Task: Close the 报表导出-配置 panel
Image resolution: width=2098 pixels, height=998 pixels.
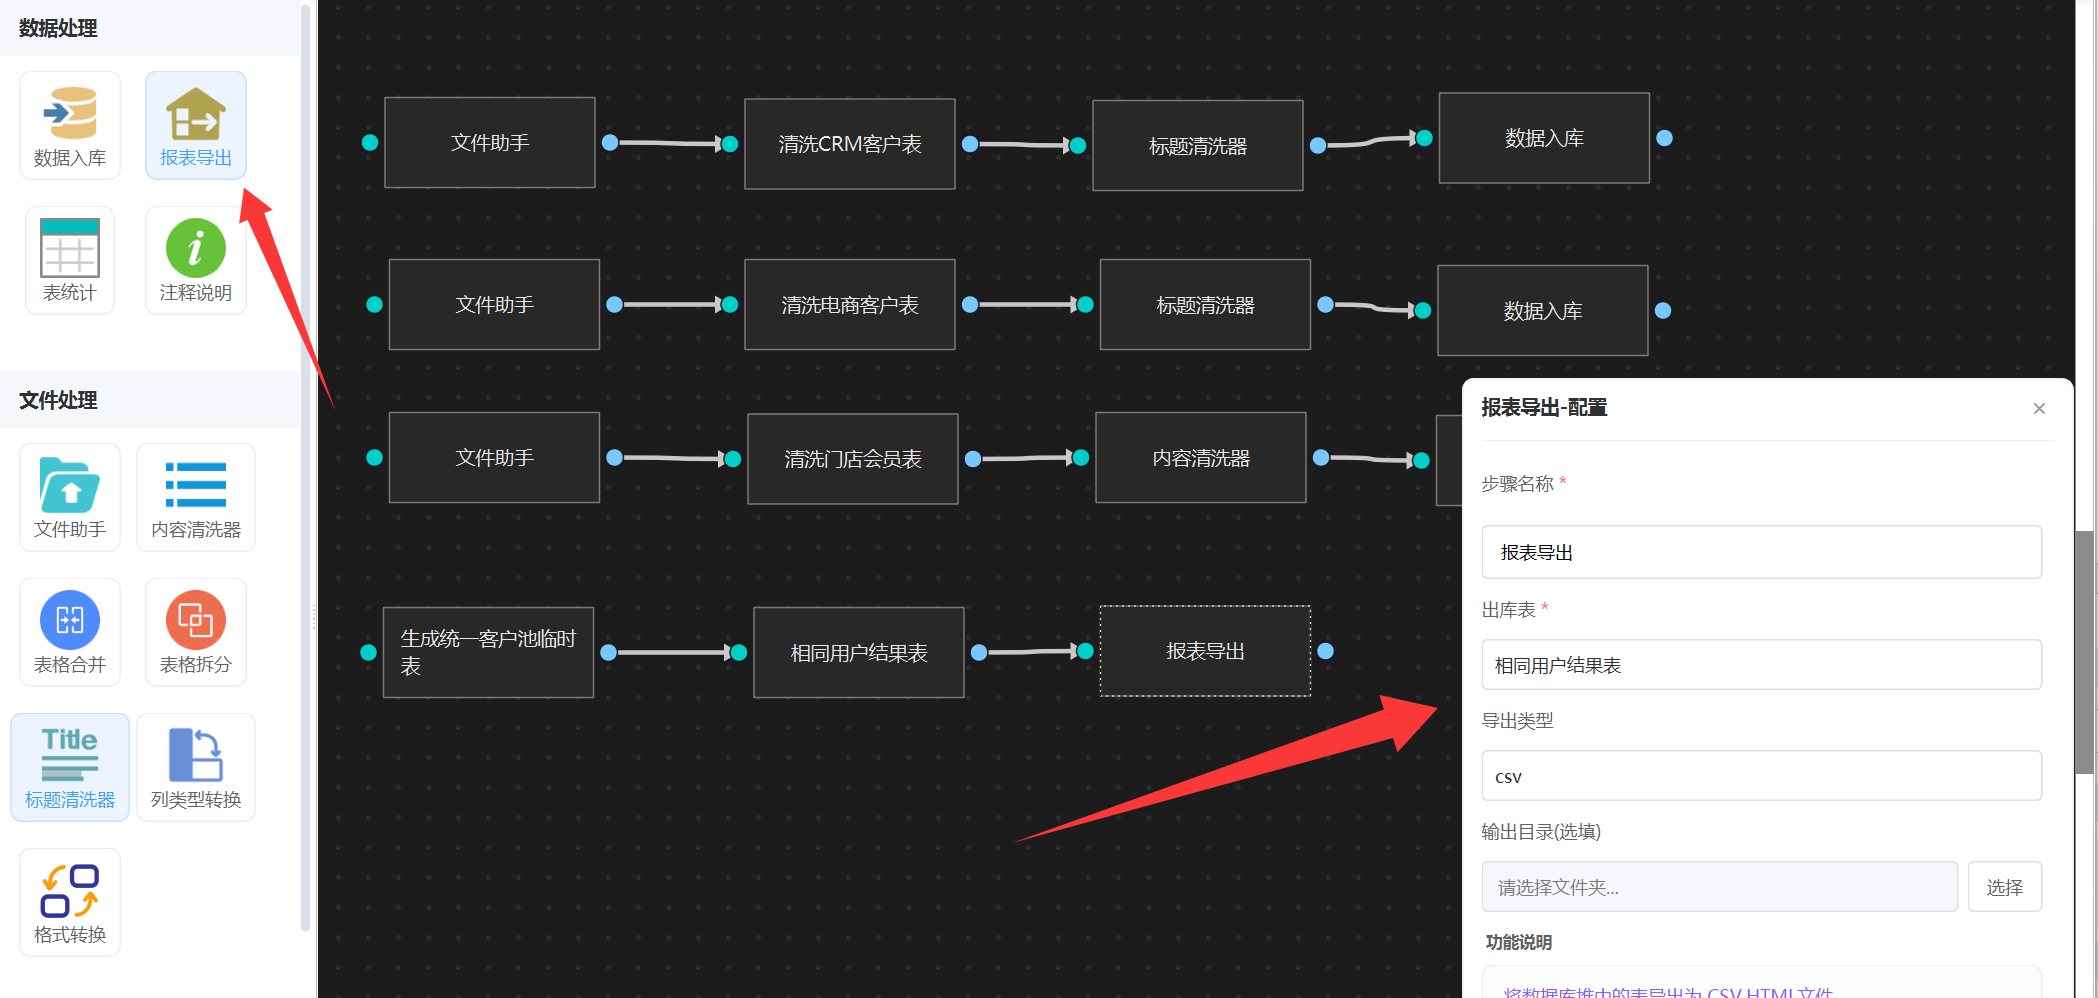Action: point(2039,408)
